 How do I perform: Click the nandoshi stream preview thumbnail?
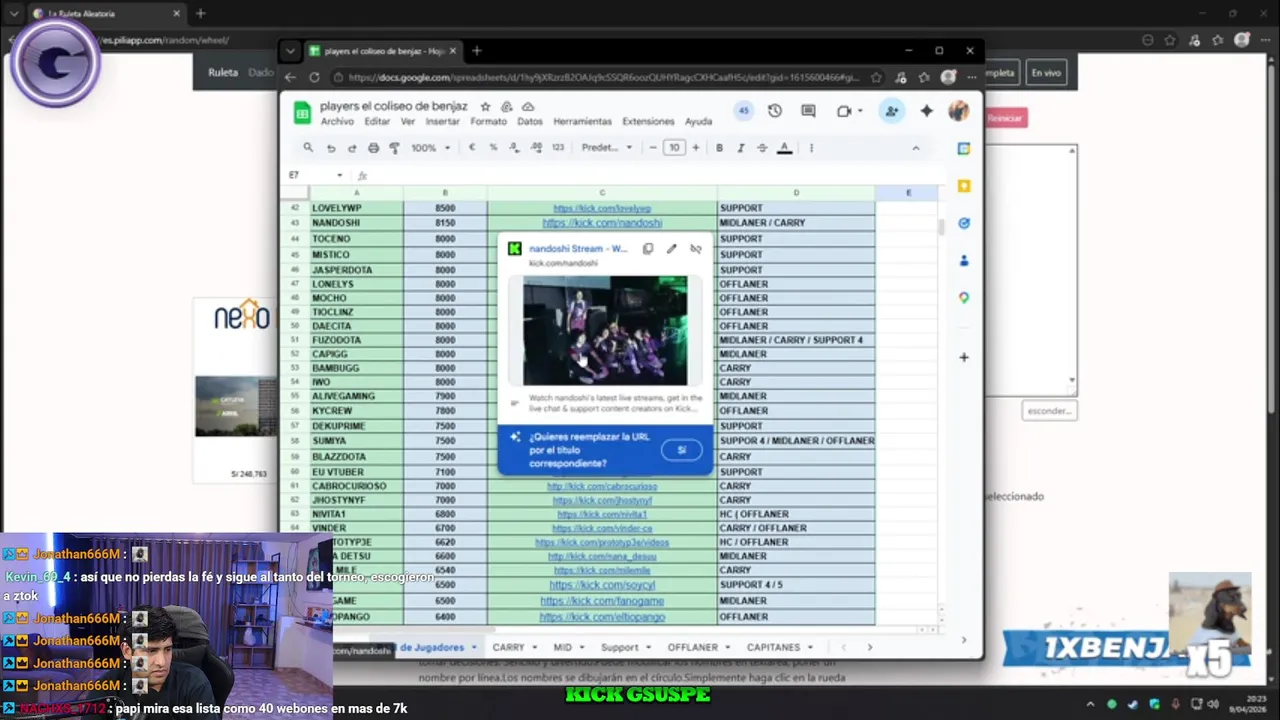[605, 331]
